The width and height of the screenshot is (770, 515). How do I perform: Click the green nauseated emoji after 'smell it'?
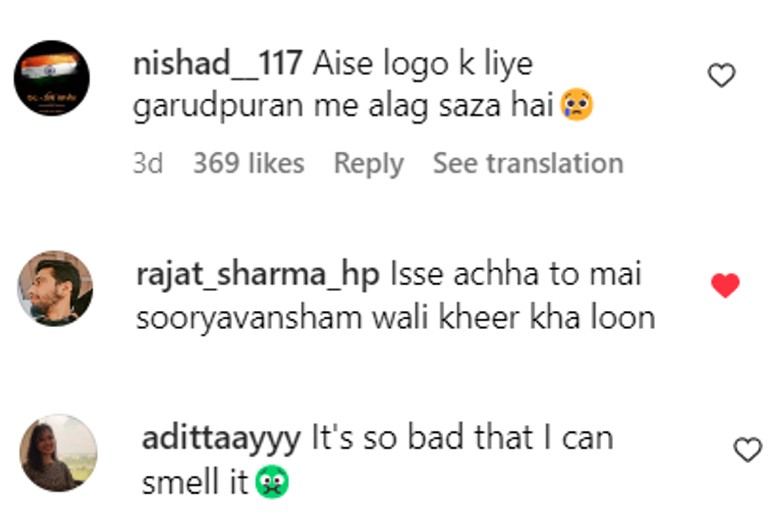pyautogui.click(x=272, y=482)
